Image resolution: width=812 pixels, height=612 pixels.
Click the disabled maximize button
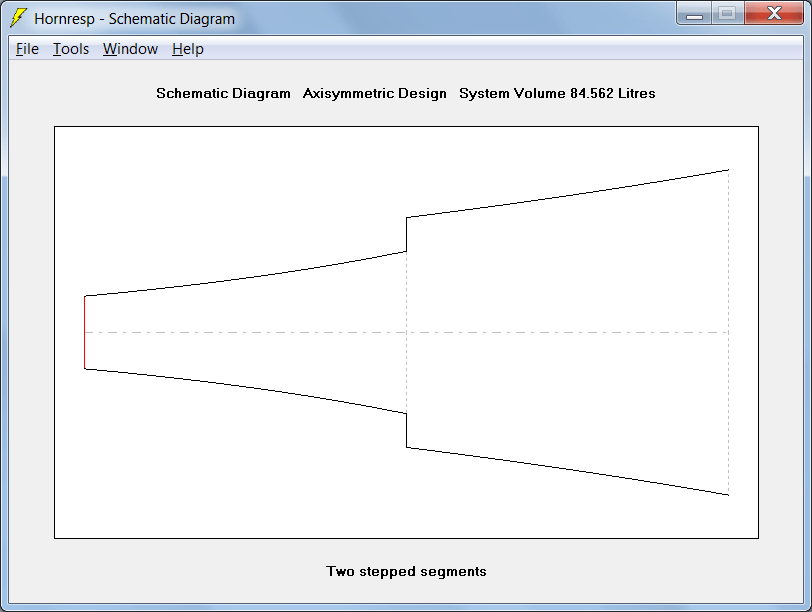[x=728, y=13]
